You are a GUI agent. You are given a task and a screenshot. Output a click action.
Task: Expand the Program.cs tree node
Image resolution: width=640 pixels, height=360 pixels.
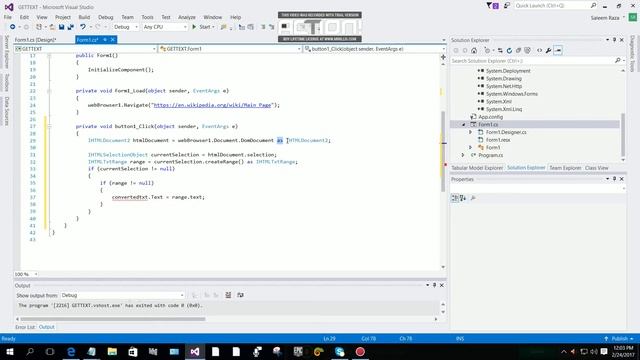click(463, 155)
